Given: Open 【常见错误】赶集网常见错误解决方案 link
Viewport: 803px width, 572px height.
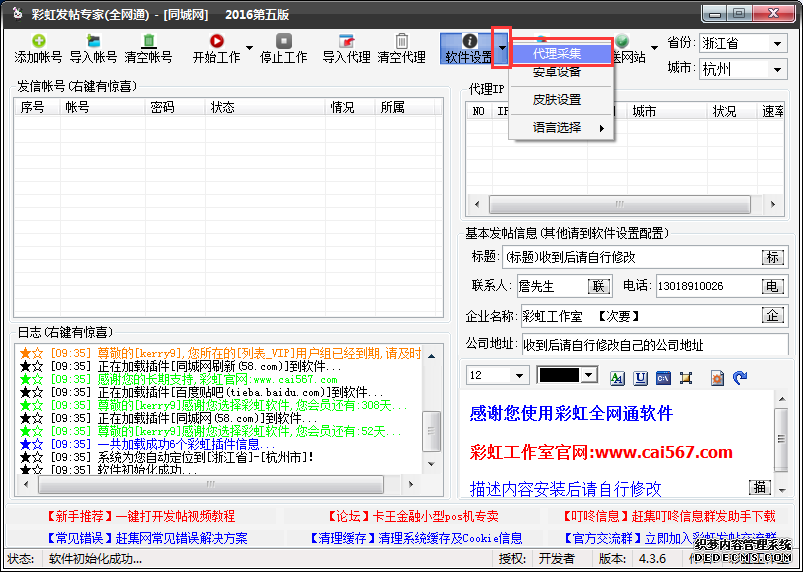Looking at the screenshot, I should 147,538.
